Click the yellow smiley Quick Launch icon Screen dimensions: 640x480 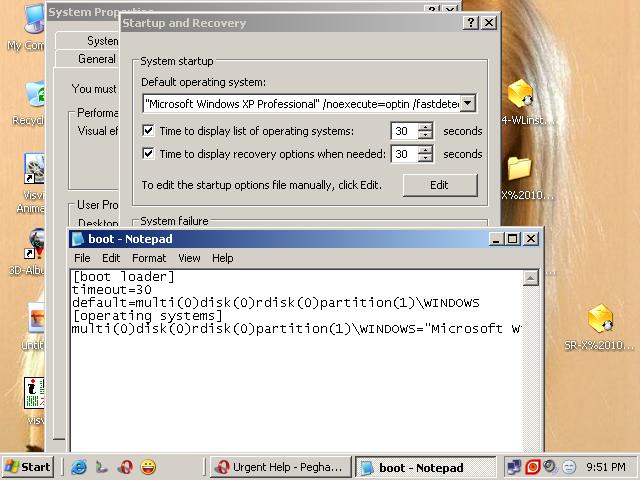149,467
